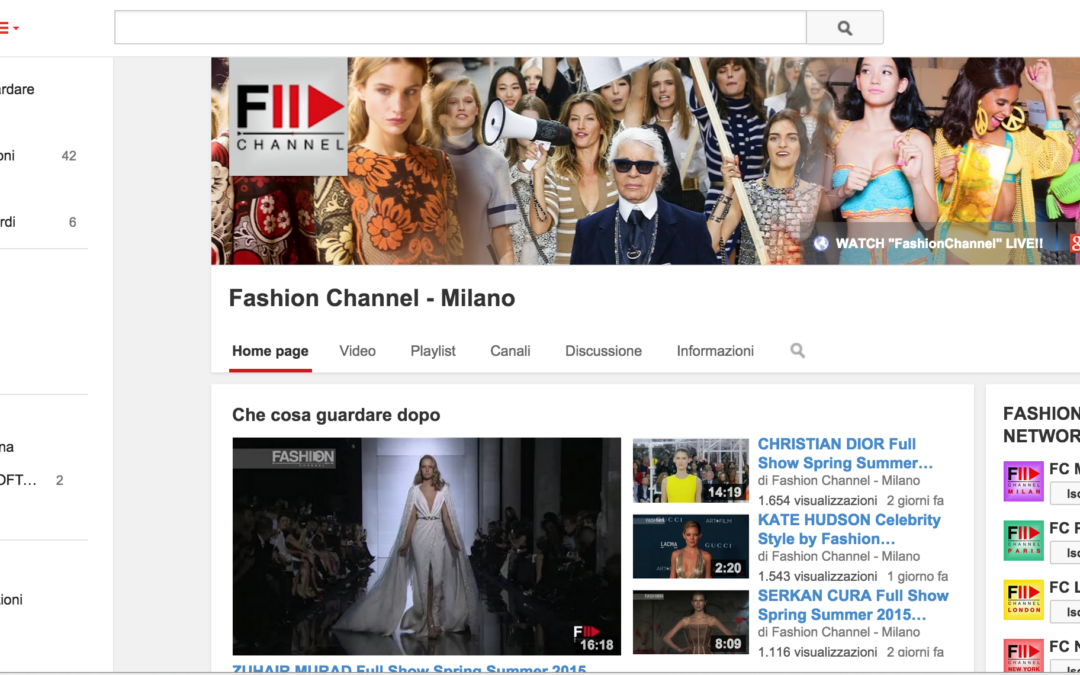Open the red guide menu in top-left corner

coord(6,27)
